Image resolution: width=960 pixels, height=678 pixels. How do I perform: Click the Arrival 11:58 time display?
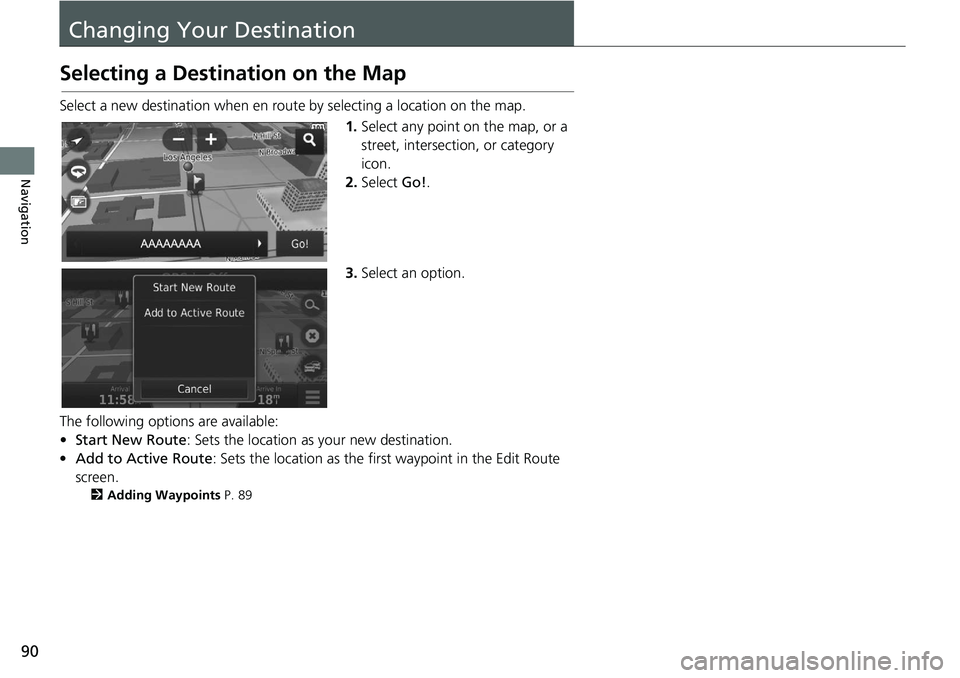tap(116, 395)
